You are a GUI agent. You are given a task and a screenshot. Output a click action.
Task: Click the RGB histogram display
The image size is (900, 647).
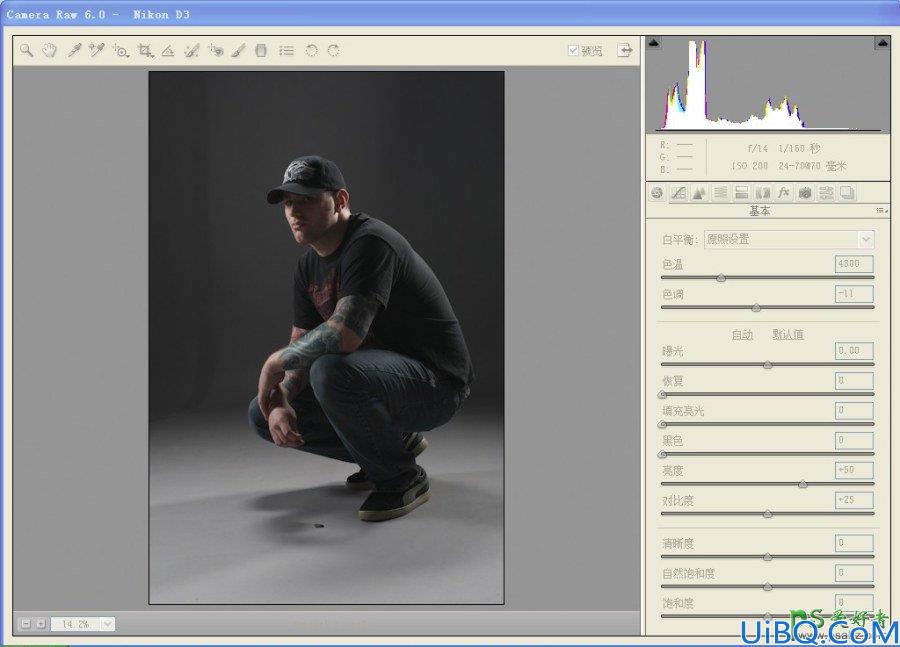pos(768,84)
